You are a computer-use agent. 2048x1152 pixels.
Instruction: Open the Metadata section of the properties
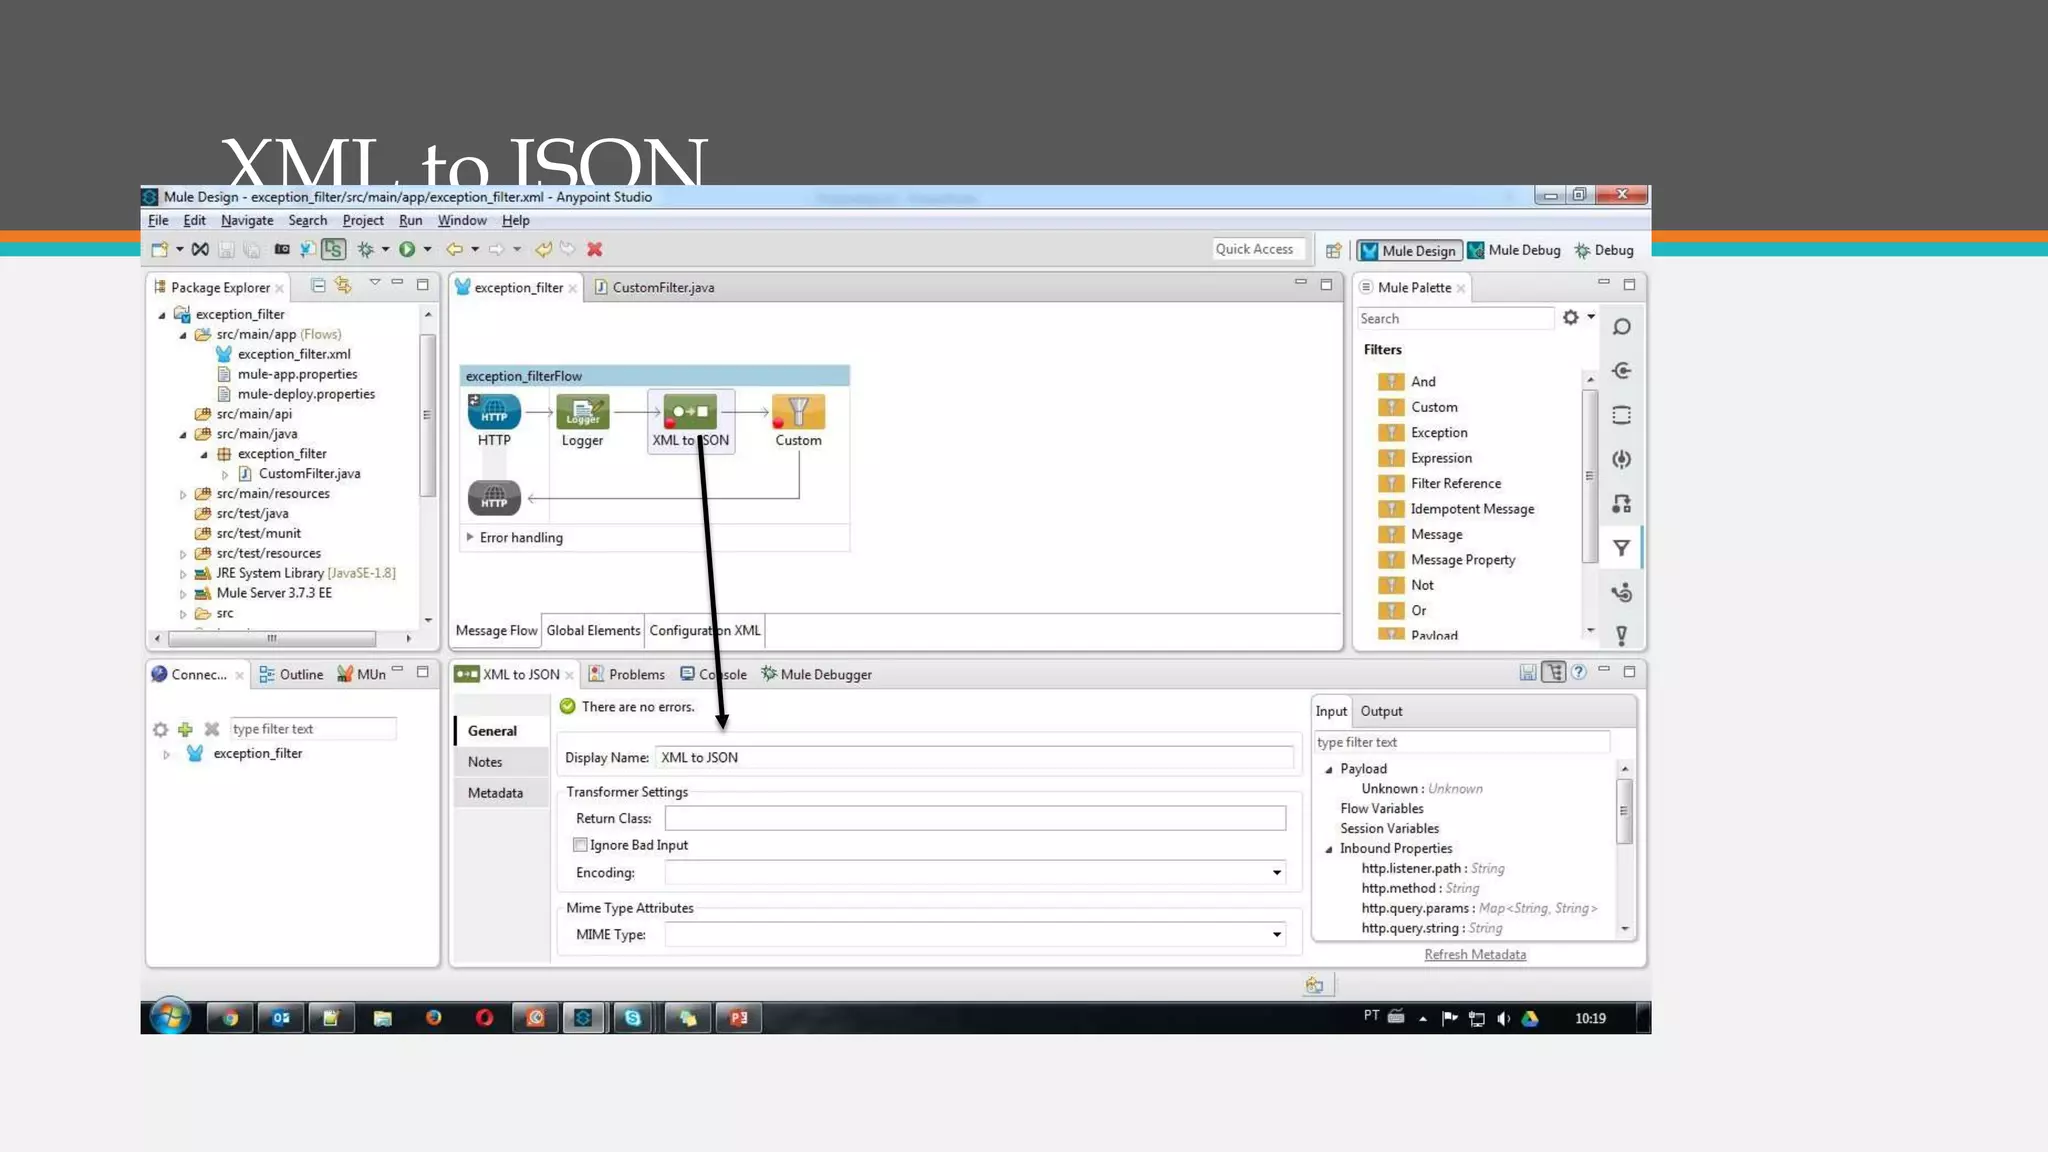pos(495,793)
